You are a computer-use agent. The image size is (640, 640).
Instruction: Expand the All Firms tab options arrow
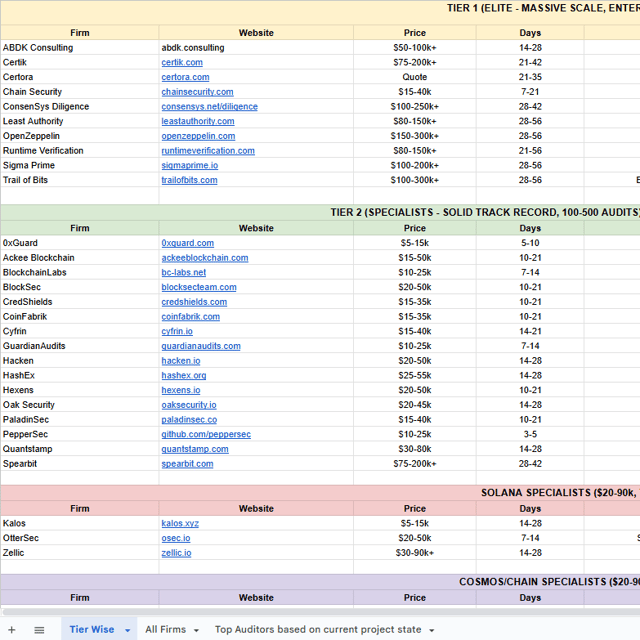(x=196, y=630)
